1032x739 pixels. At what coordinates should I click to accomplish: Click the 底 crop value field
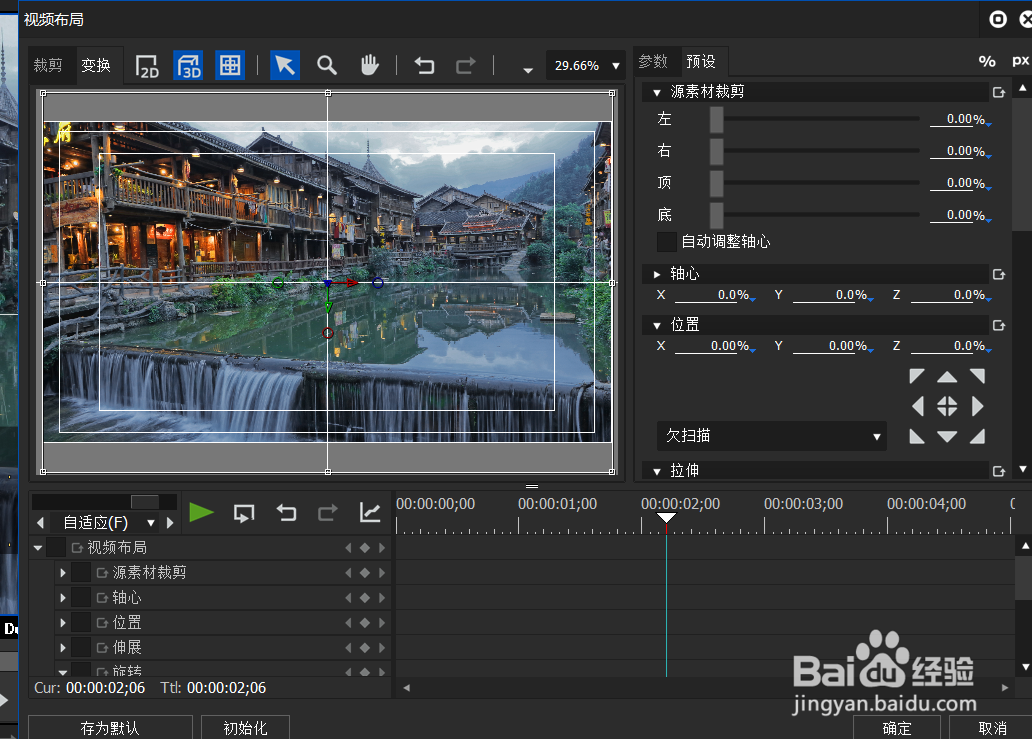click(x=960, y=215)
